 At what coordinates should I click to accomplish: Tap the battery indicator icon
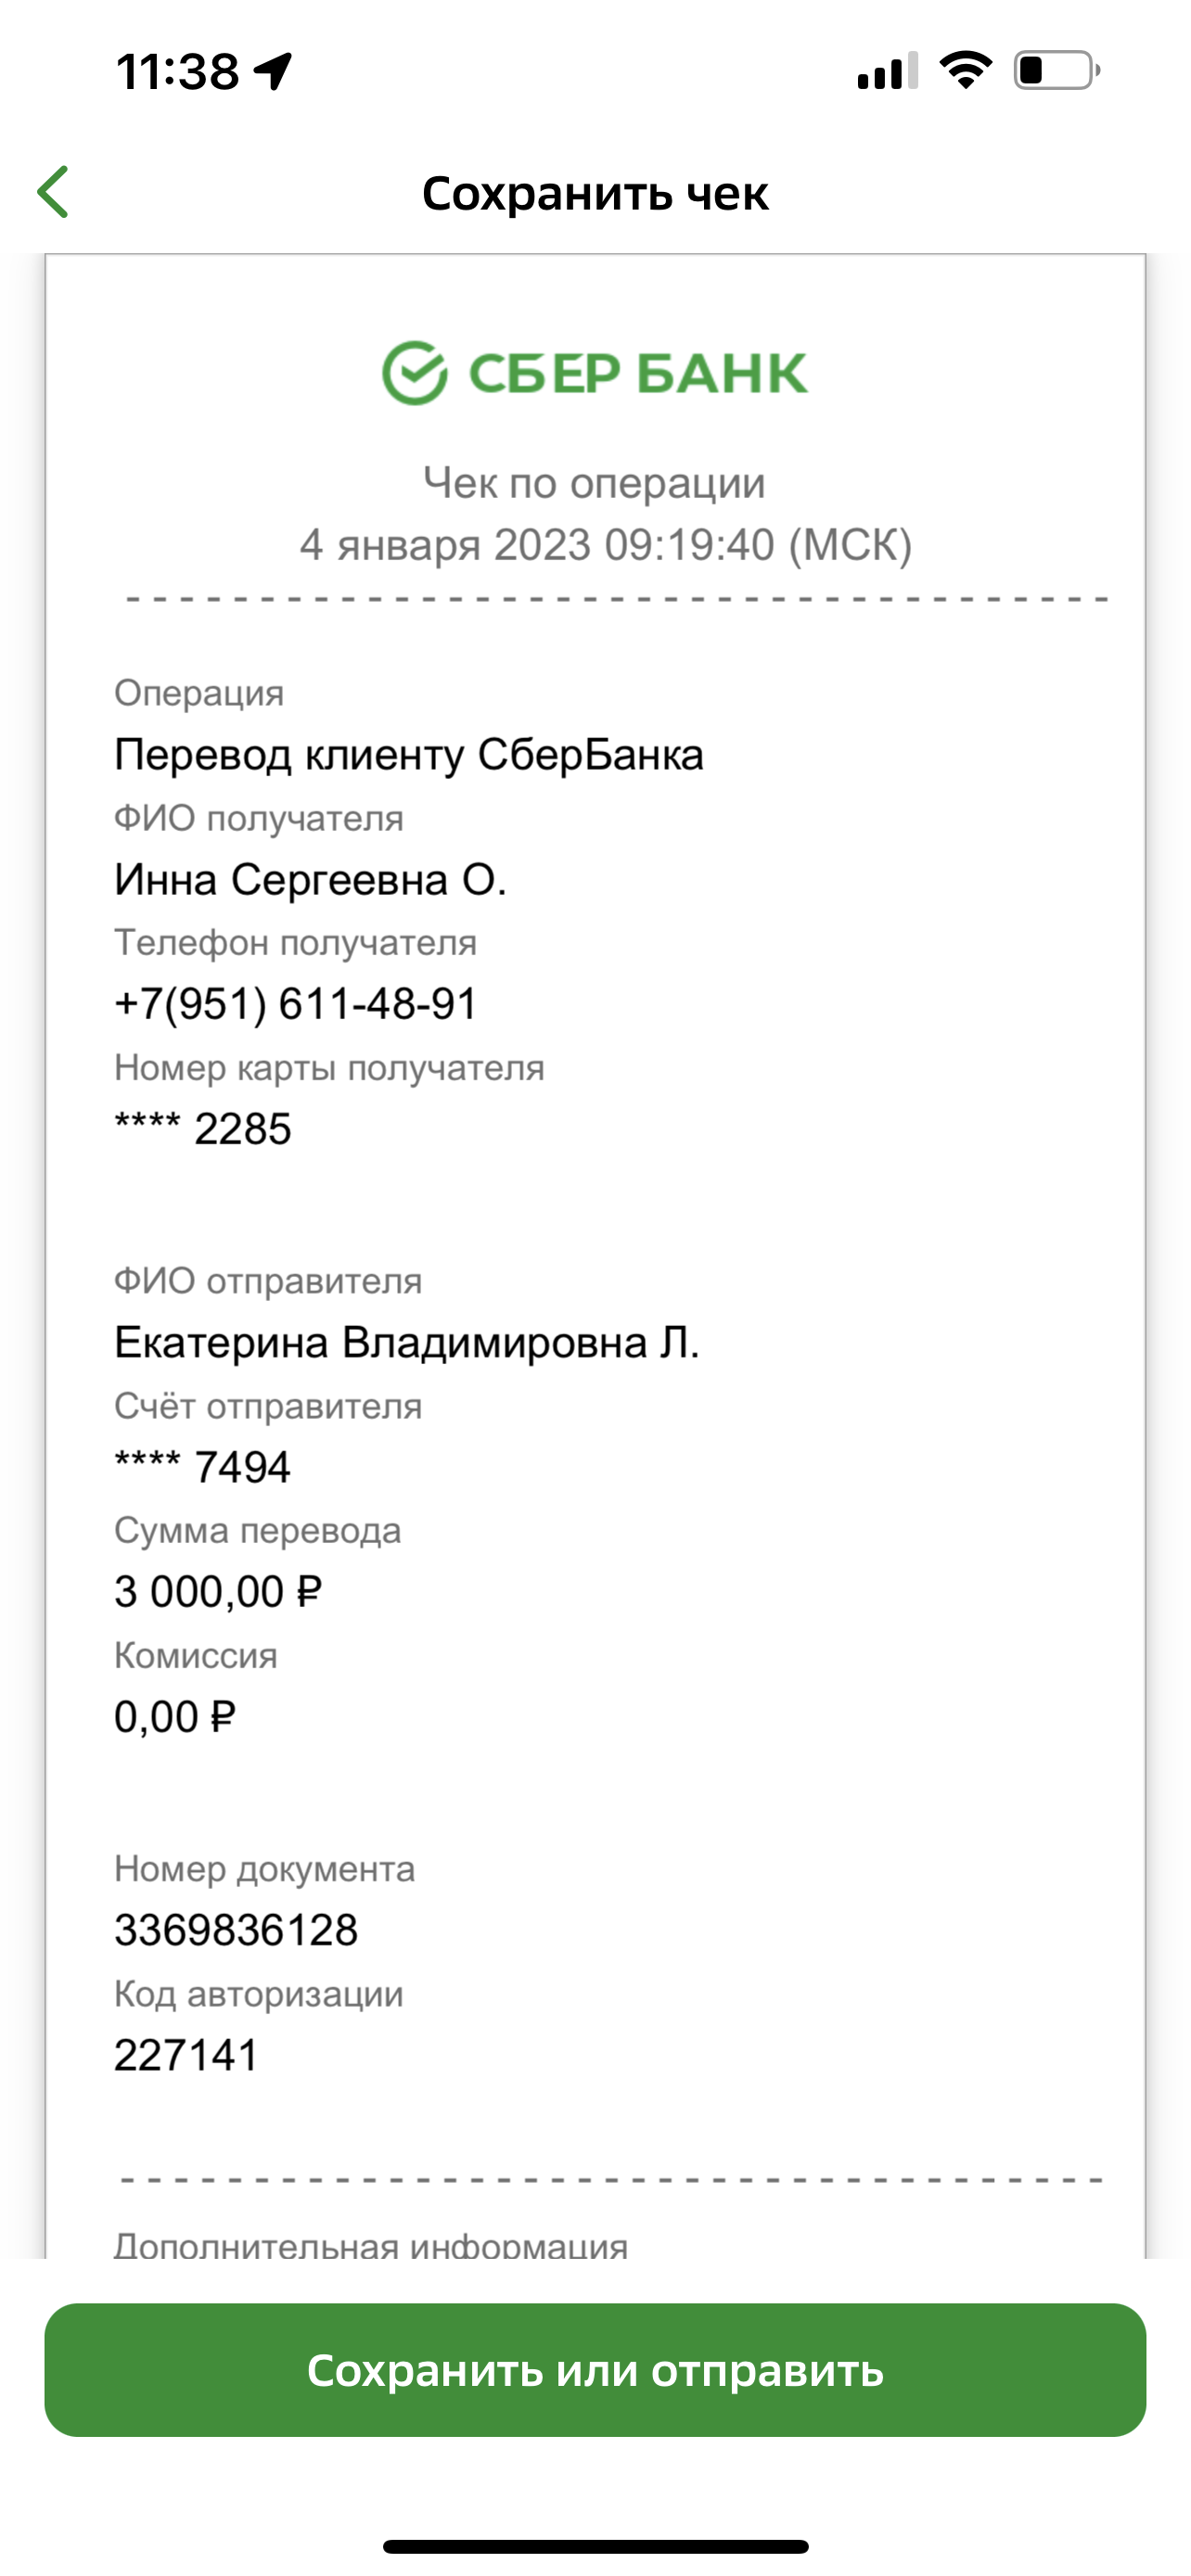click(1057, 71)
